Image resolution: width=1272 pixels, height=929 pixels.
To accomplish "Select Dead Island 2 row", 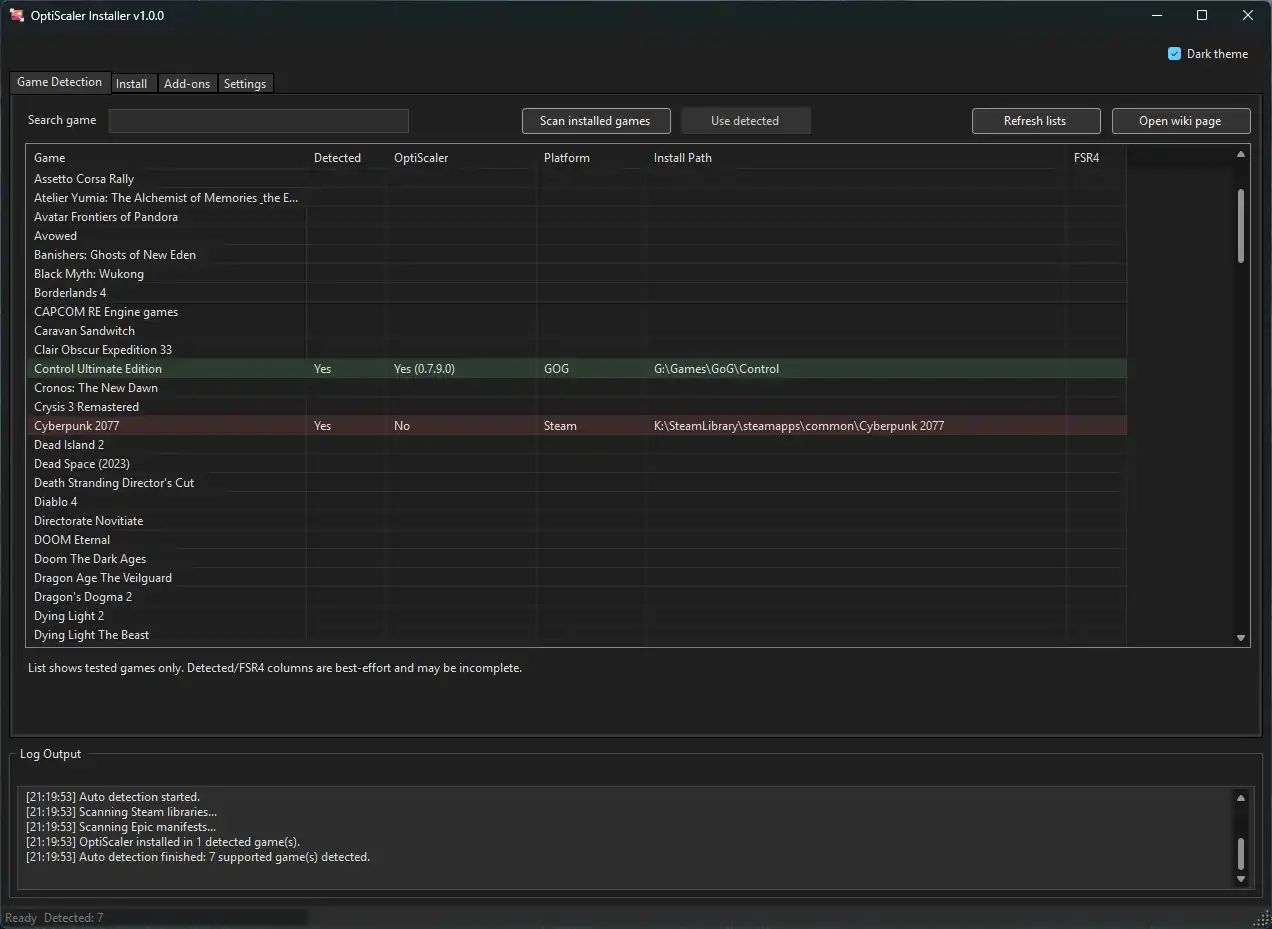I will 576,445.
